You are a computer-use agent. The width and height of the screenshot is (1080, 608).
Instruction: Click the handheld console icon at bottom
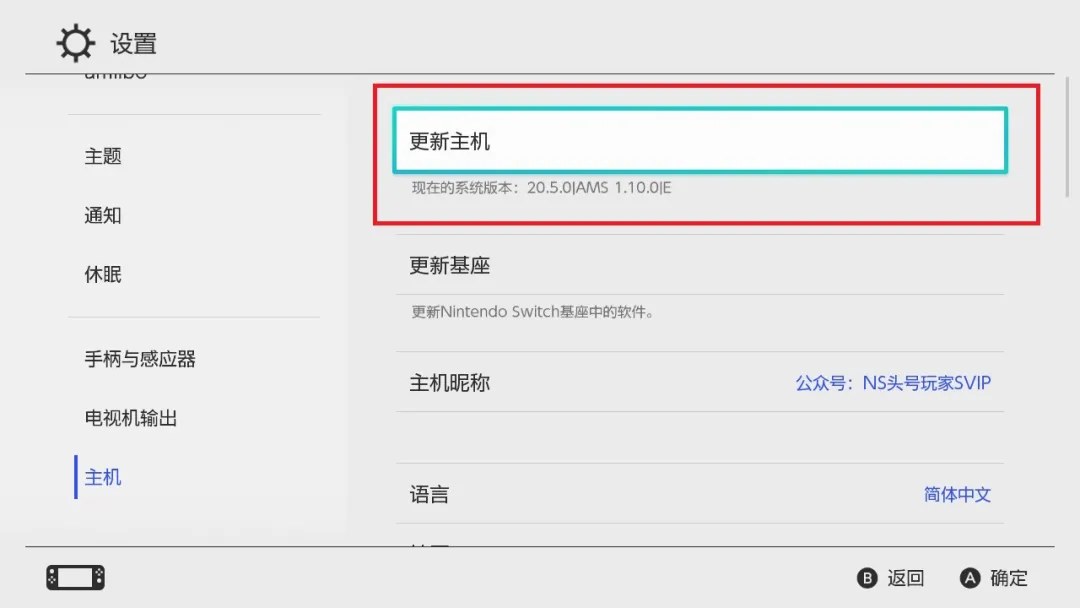point(75,578)
